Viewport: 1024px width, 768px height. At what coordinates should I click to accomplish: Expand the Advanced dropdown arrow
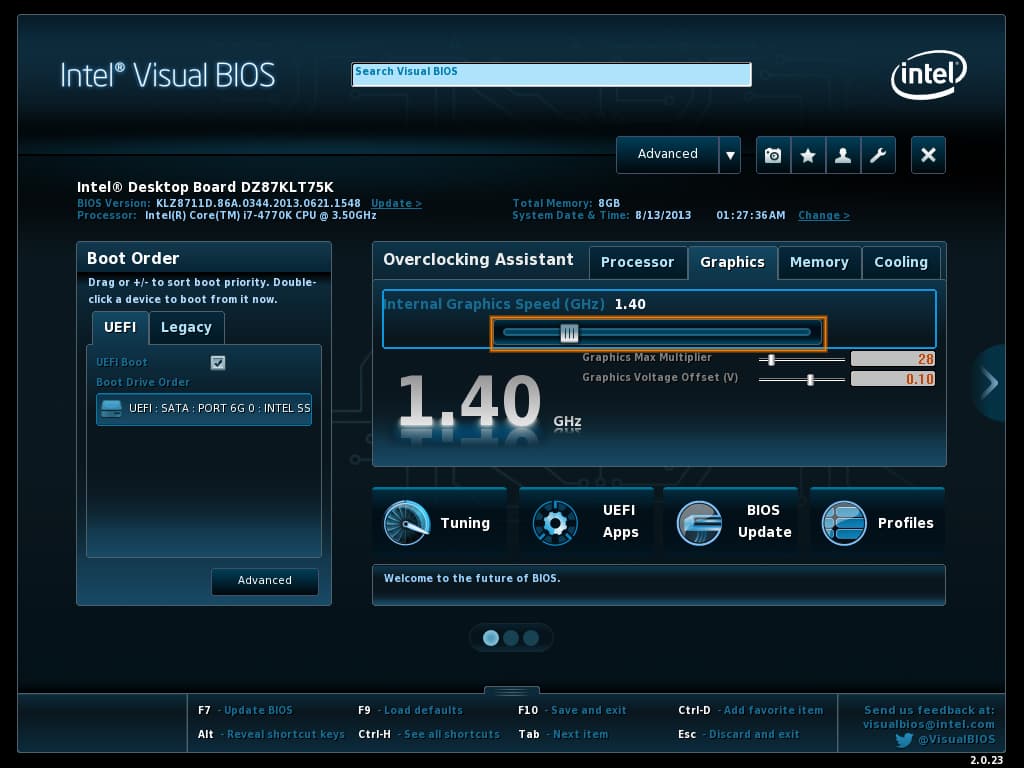click(730, 155)
